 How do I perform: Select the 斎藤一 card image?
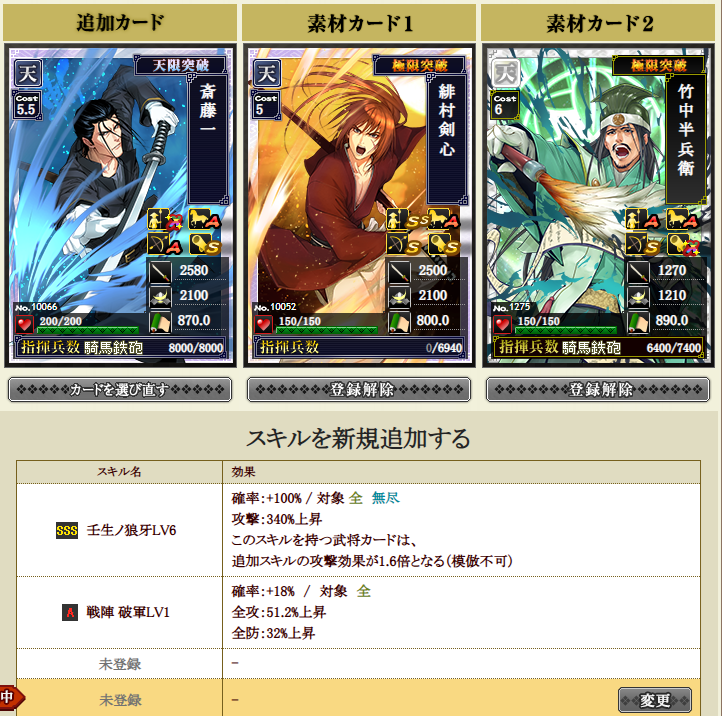[120, 205]
